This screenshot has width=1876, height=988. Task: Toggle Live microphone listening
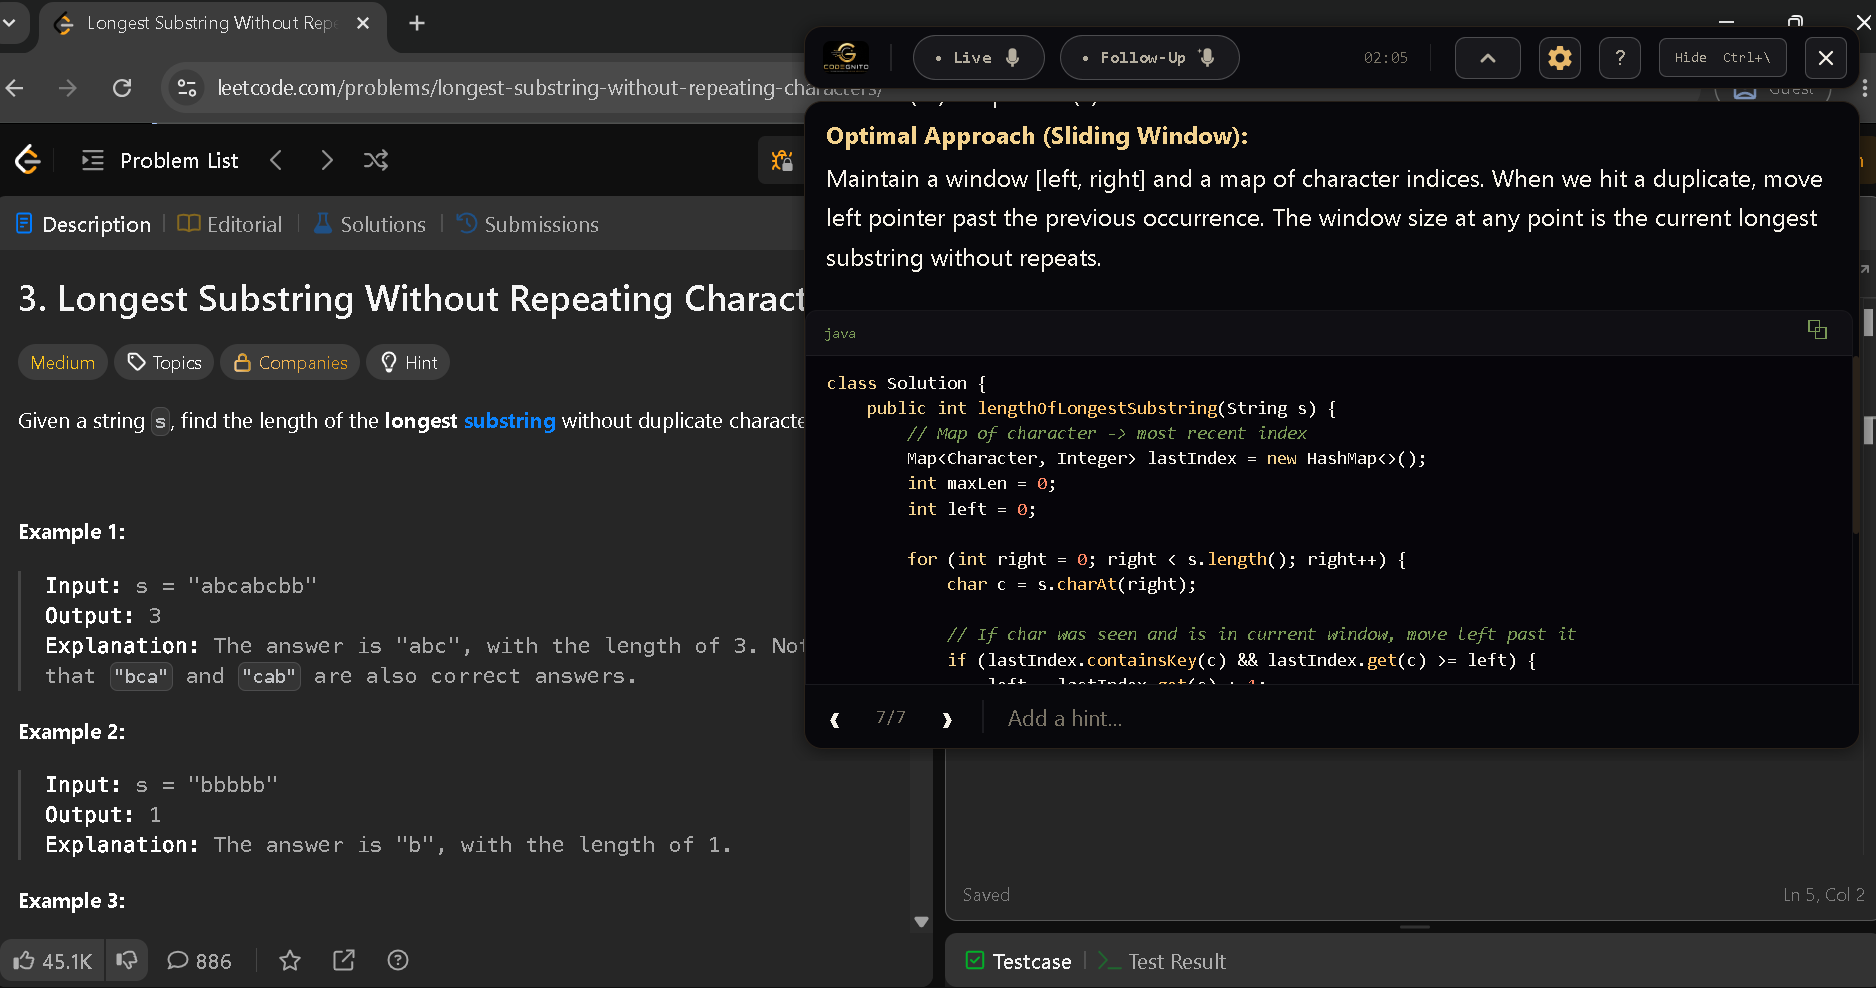(978, 58)
